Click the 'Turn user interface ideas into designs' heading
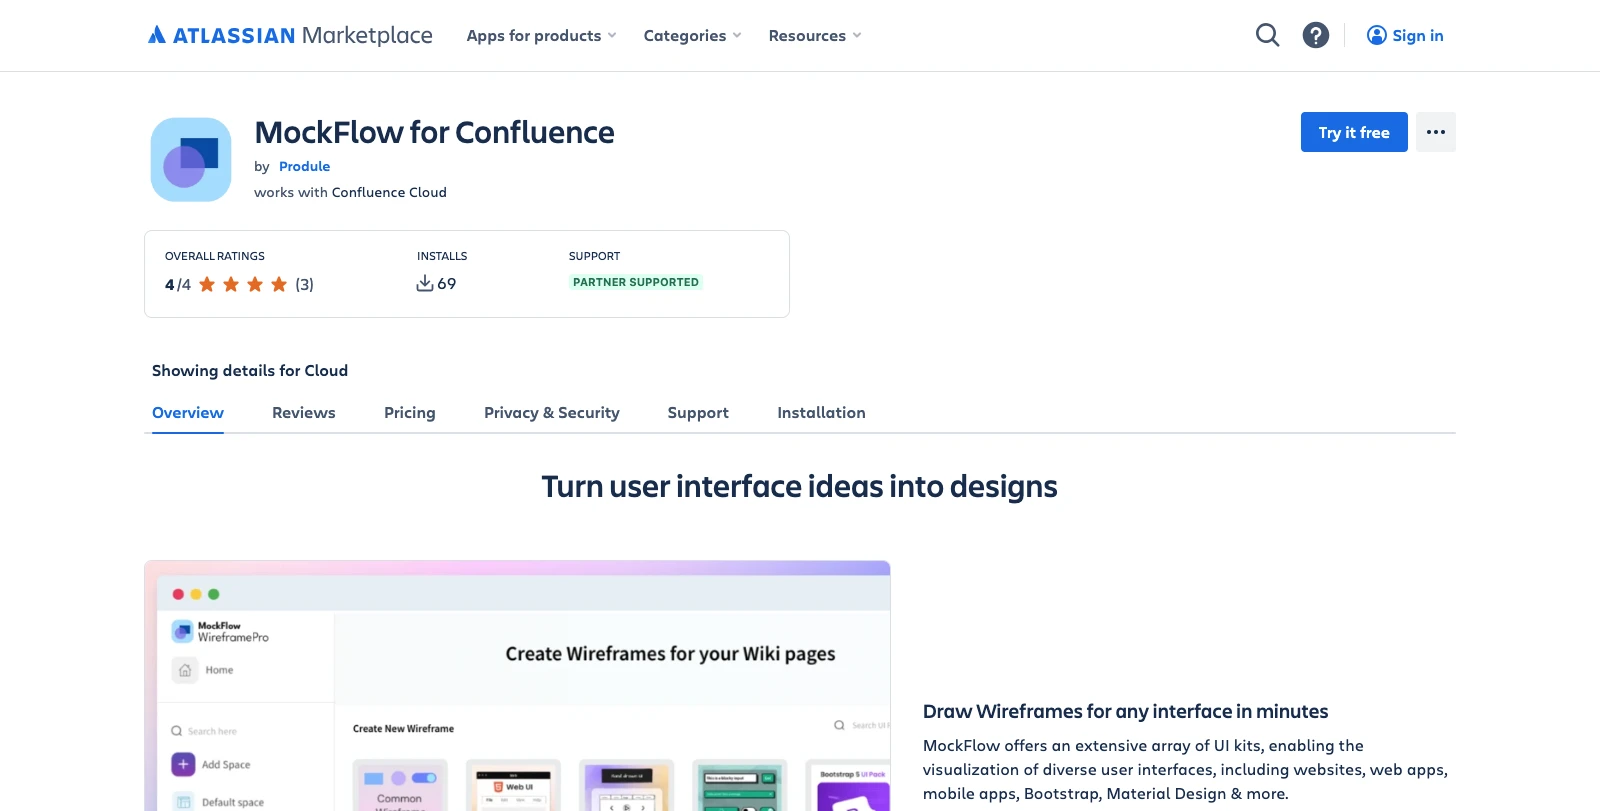Image resolution: width=1600 pixels, height=811 pixels. (799, 487)
